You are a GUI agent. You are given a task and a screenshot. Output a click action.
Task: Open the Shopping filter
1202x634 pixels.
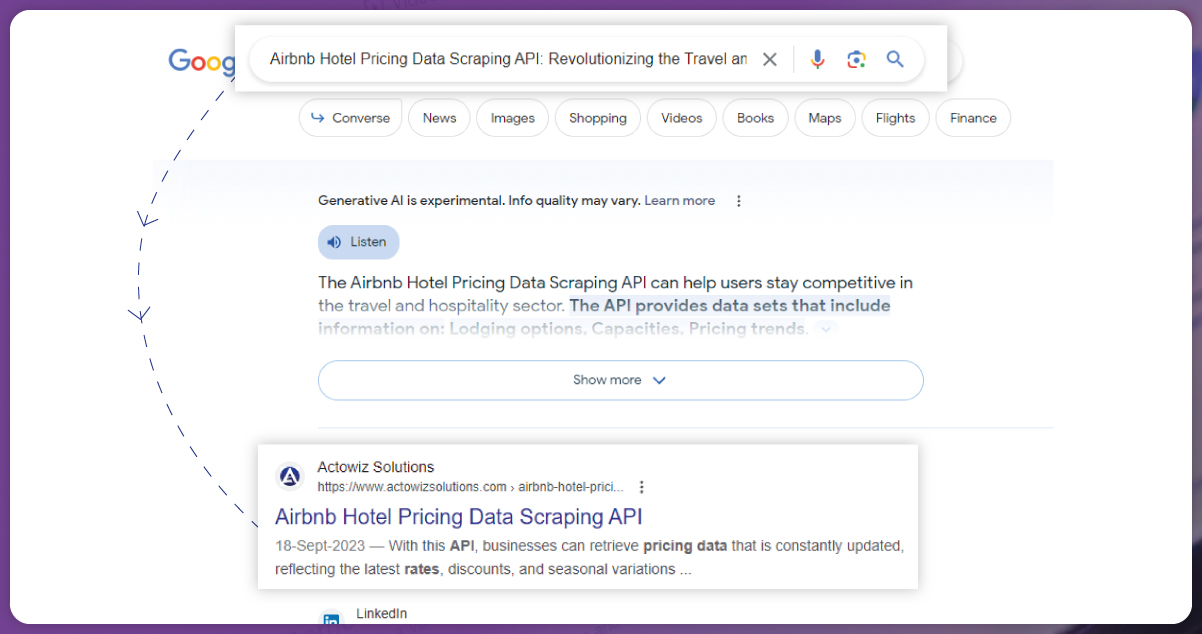pyautogui.click(x=598, y=118)
